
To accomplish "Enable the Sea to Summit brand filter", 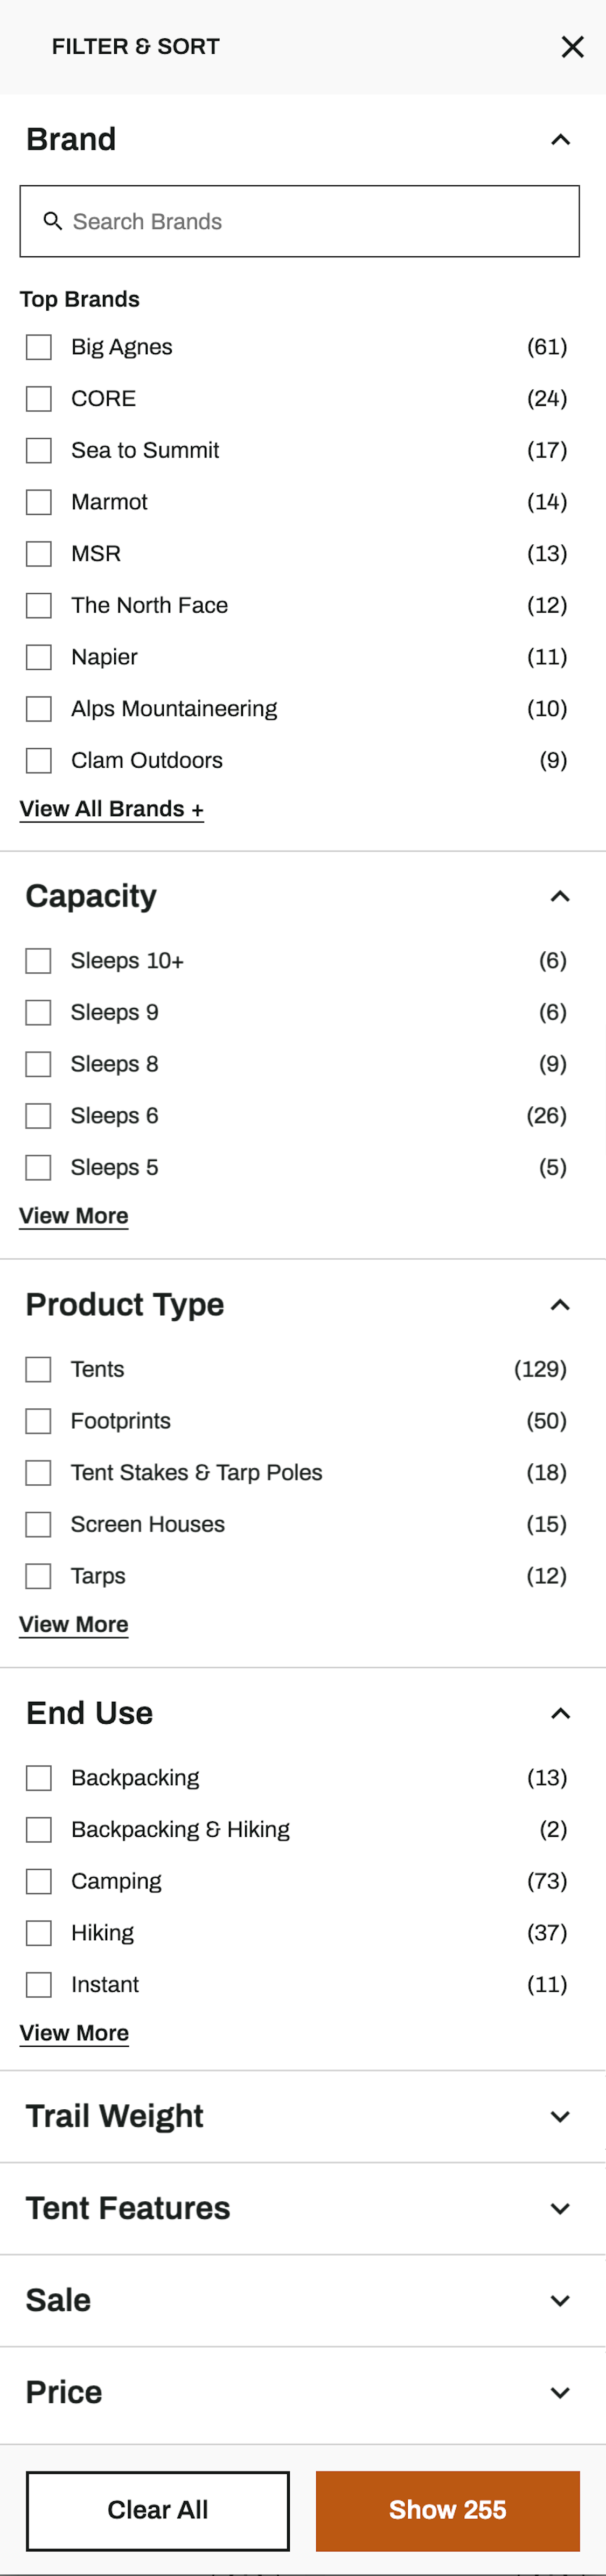I will [x=38, y=450].
